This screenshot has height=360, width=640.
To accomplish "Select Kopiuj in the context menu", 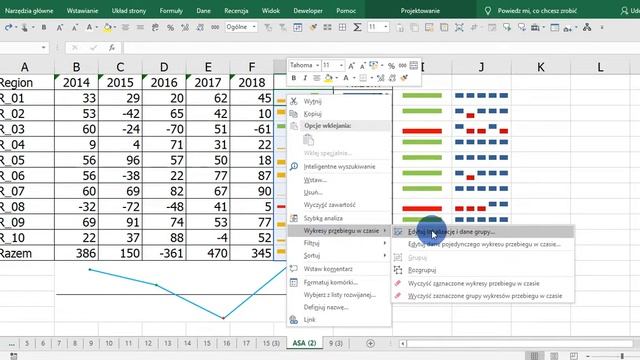I will coord(339,114).
